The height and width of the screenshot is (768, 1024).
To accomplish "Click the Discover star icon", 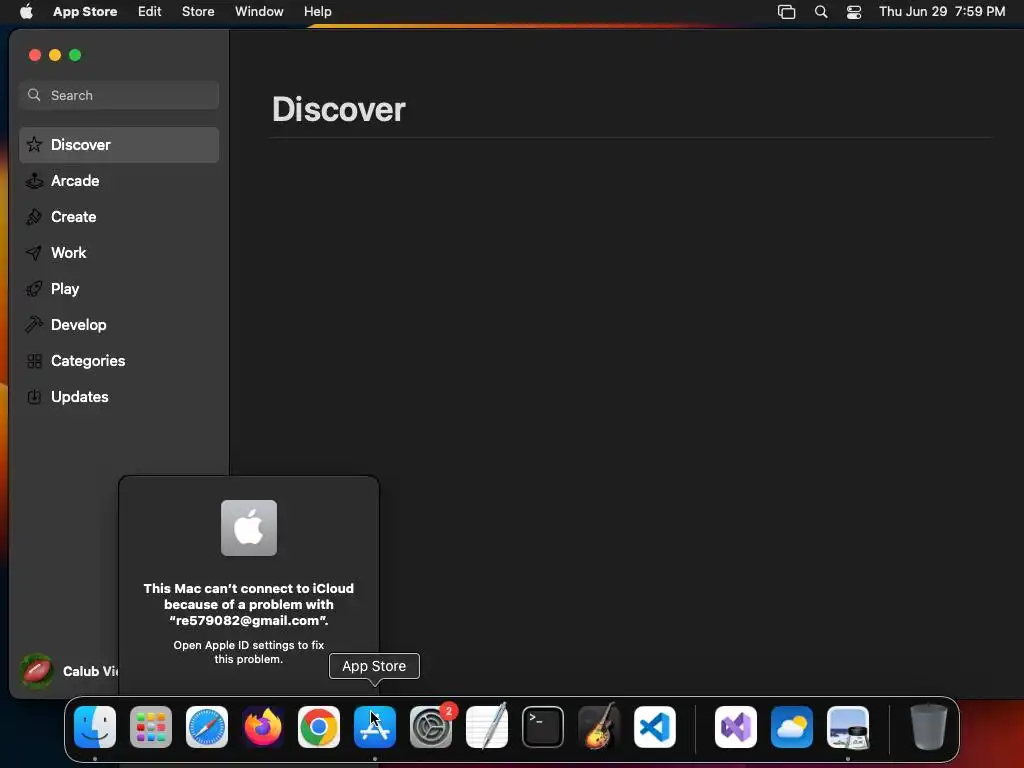I will click(34, 144).
